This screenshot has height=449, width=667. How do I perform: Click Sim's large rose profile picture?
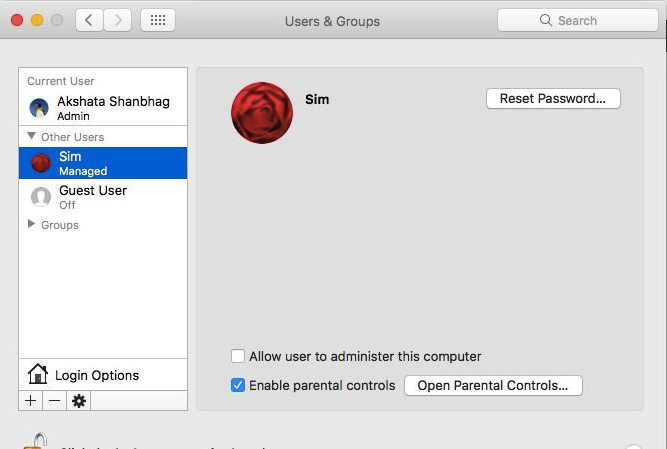(262, 113)
